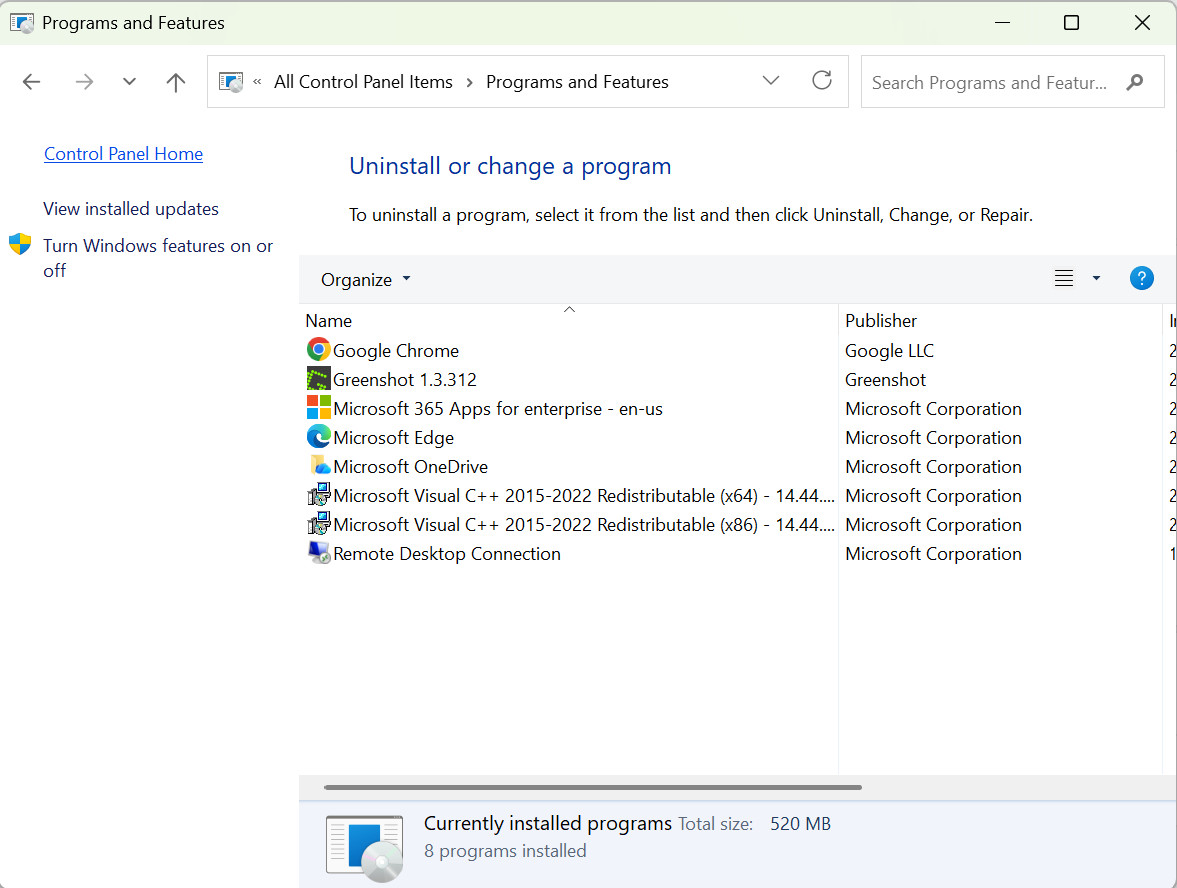Screen dimensions: 1177x888
Task: Select Microsoft 365 Apps for enterprise - en-us
Action: [x=498, y=409]
